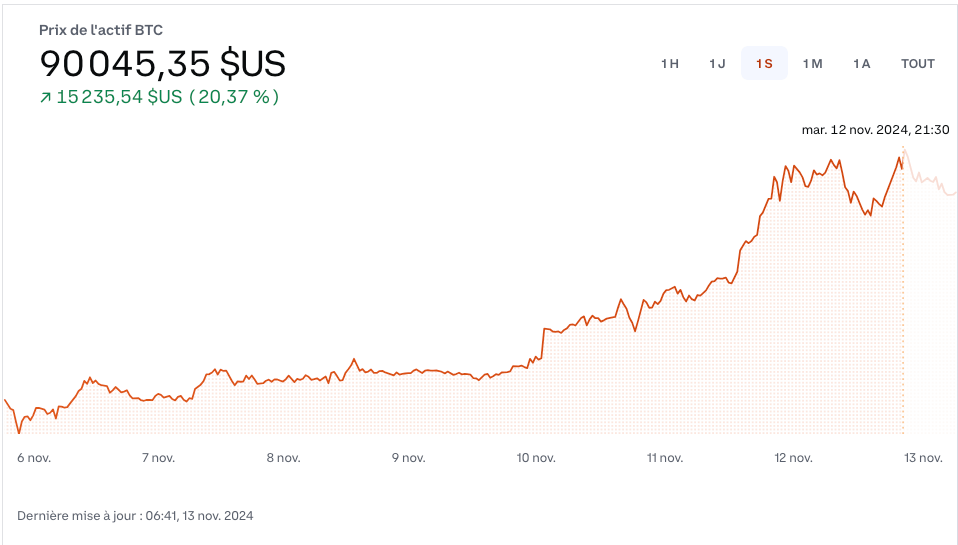
Task: Select the active 1S range tab
Action: pyautogui.click(x=764, y=64)
